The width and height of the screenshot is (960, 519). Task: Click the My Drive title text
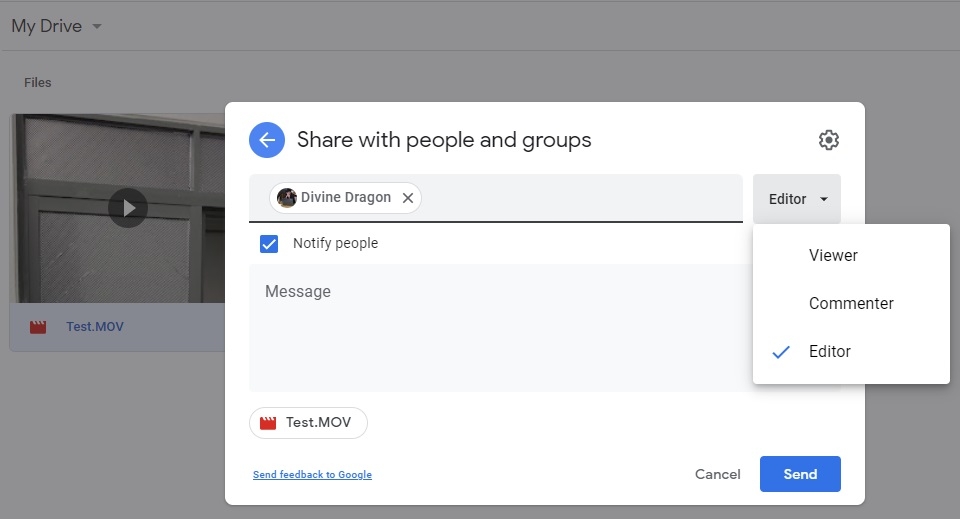pos(47,26)
